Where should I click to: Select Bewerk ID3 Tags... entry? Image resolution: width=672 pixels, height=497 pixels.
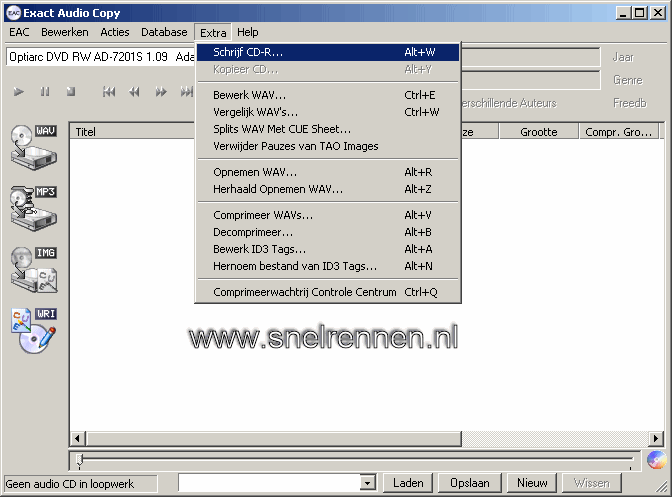click(x=328, y=249)
